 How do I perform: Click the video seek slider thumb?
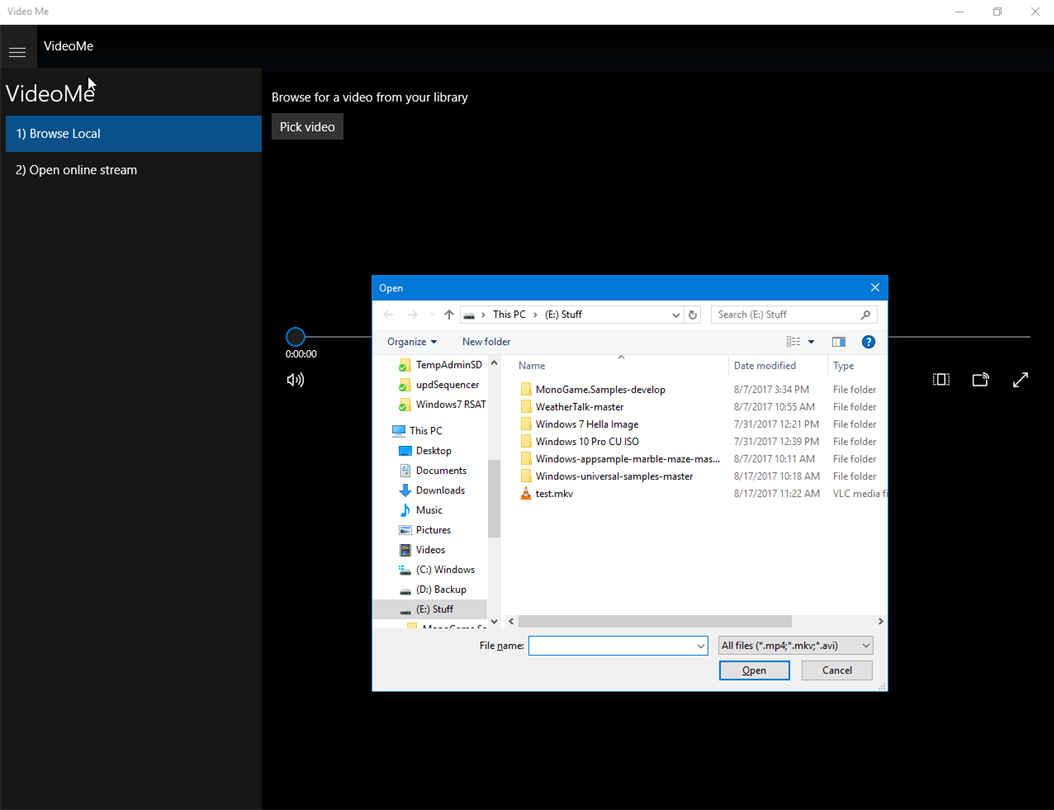coord(295,337)
